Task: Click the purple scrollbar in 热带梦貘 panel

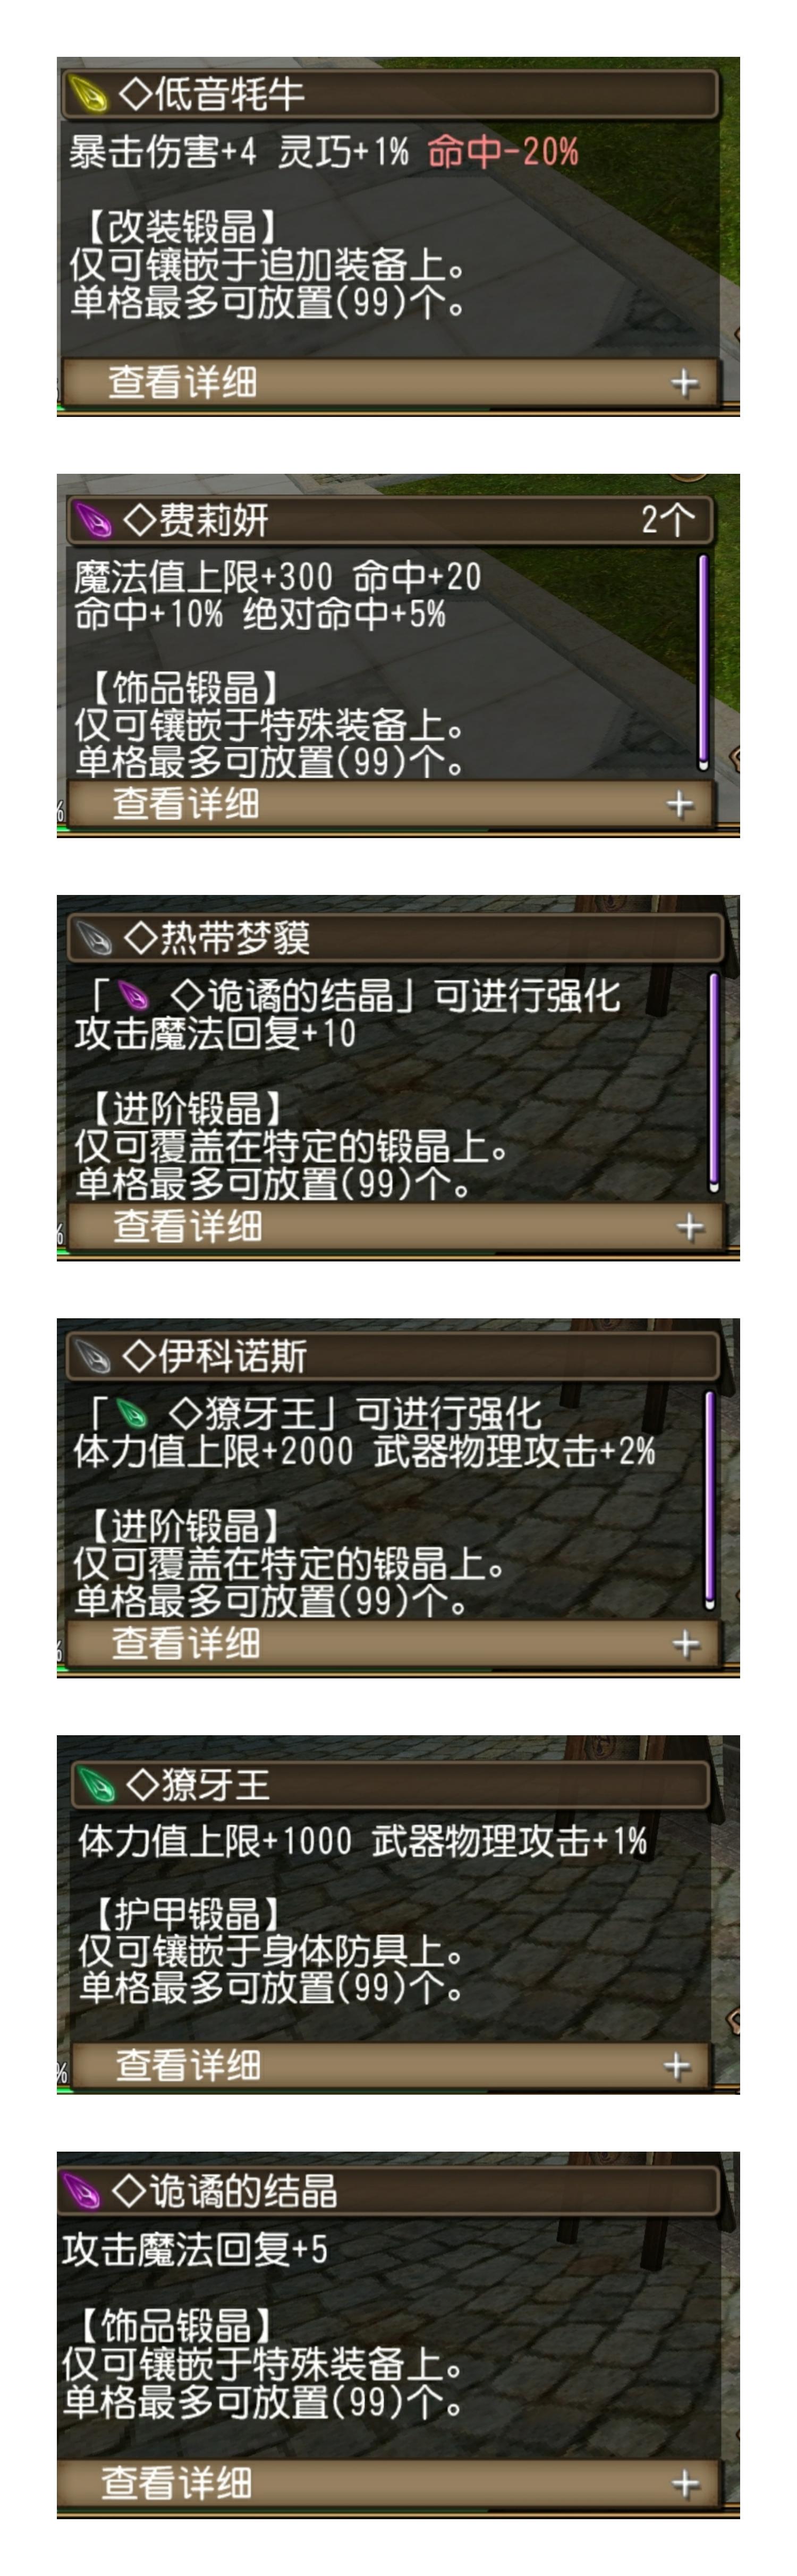Action: coord(713,1083)
